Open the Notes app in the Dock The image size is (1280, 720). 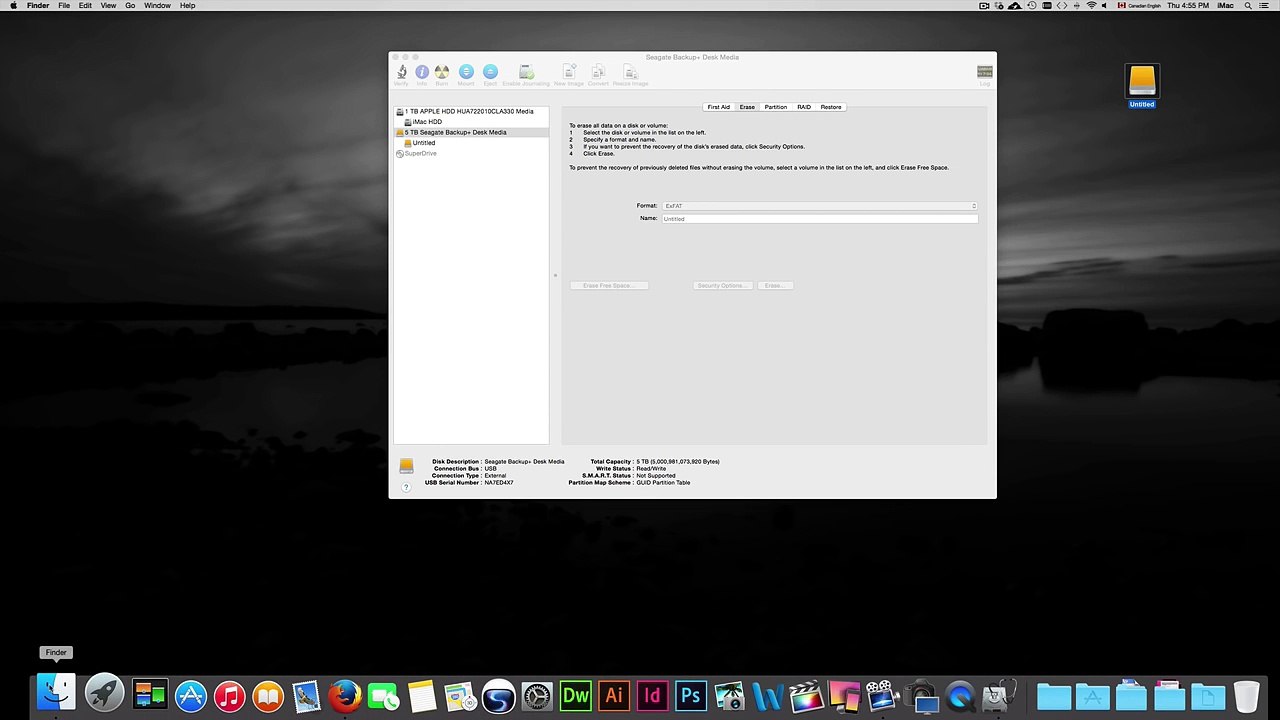422,695
